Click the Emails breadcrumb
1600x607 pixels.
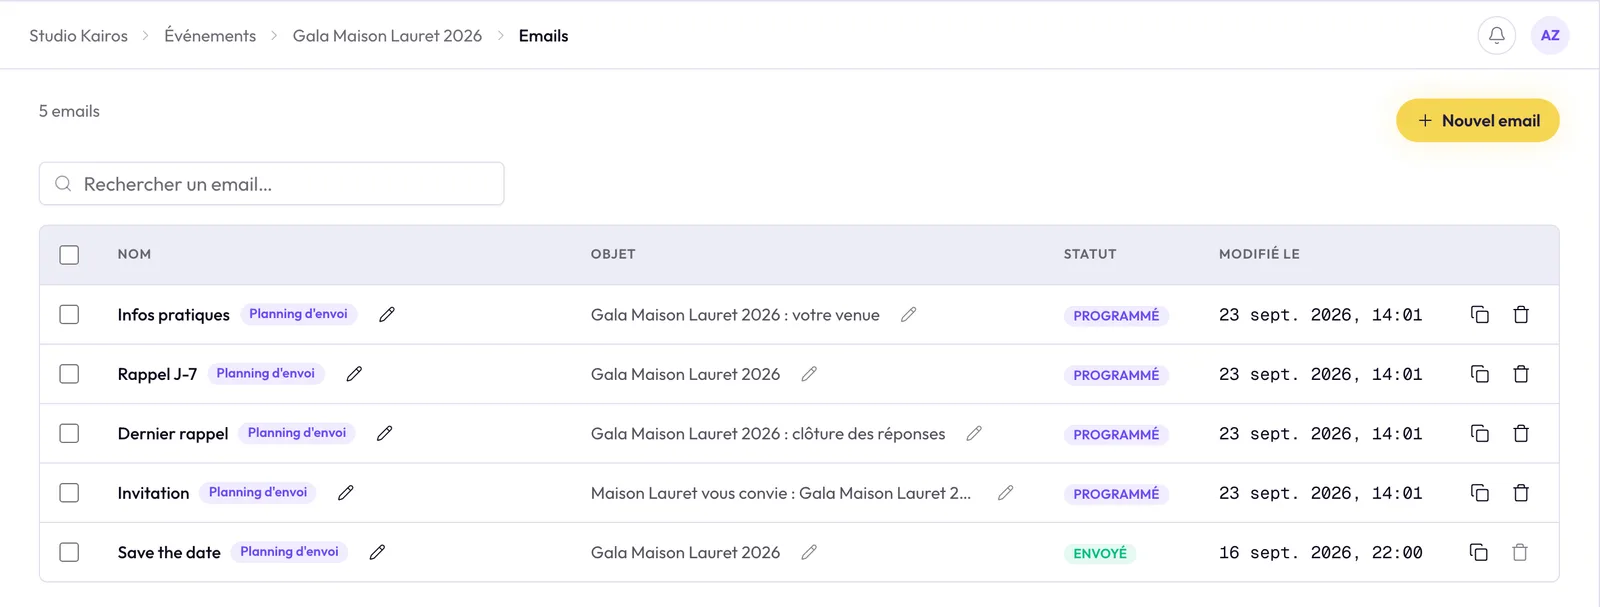pos(543,36)
